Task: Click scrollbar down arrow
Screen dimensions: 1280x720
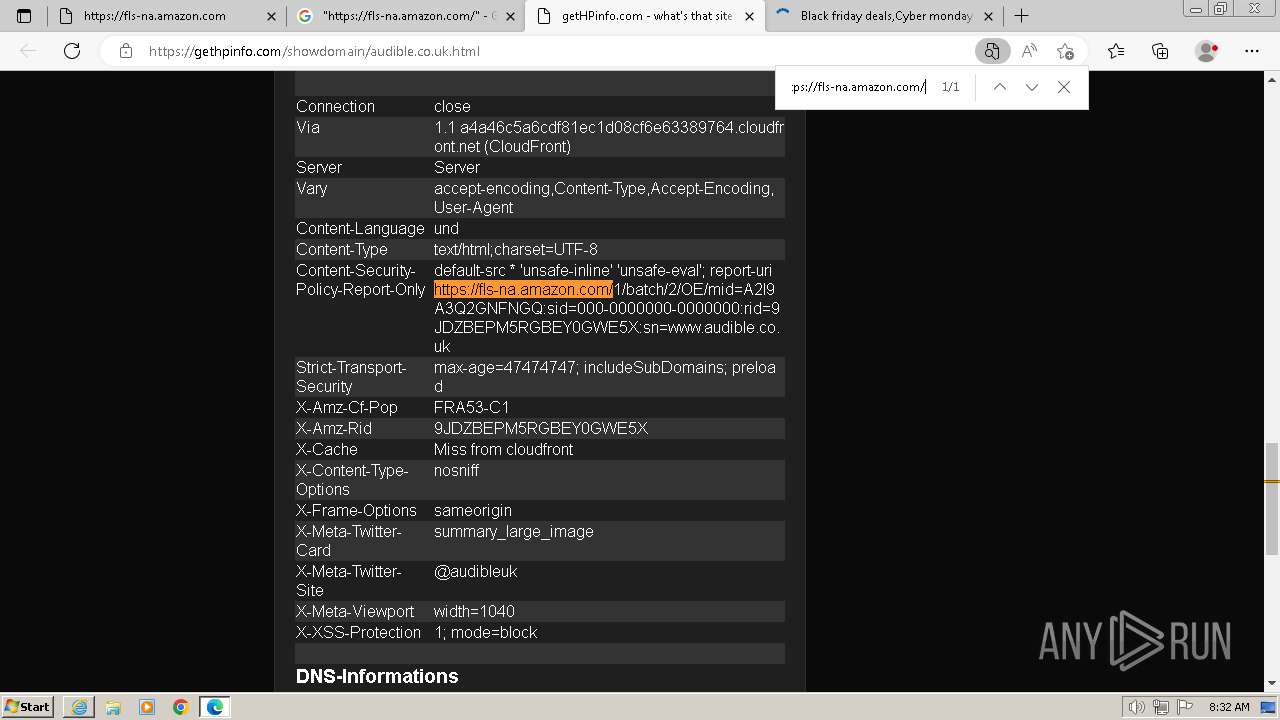Action: tap(1272, 684)
